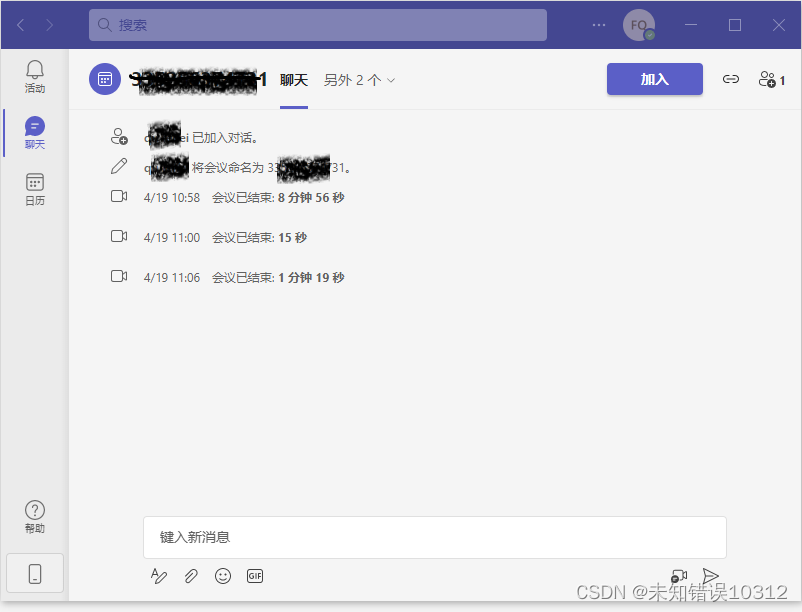The height and width of the screenshot is (612, 802).
Task: Join the meeting with 加入 button
Action: [655, 79]
